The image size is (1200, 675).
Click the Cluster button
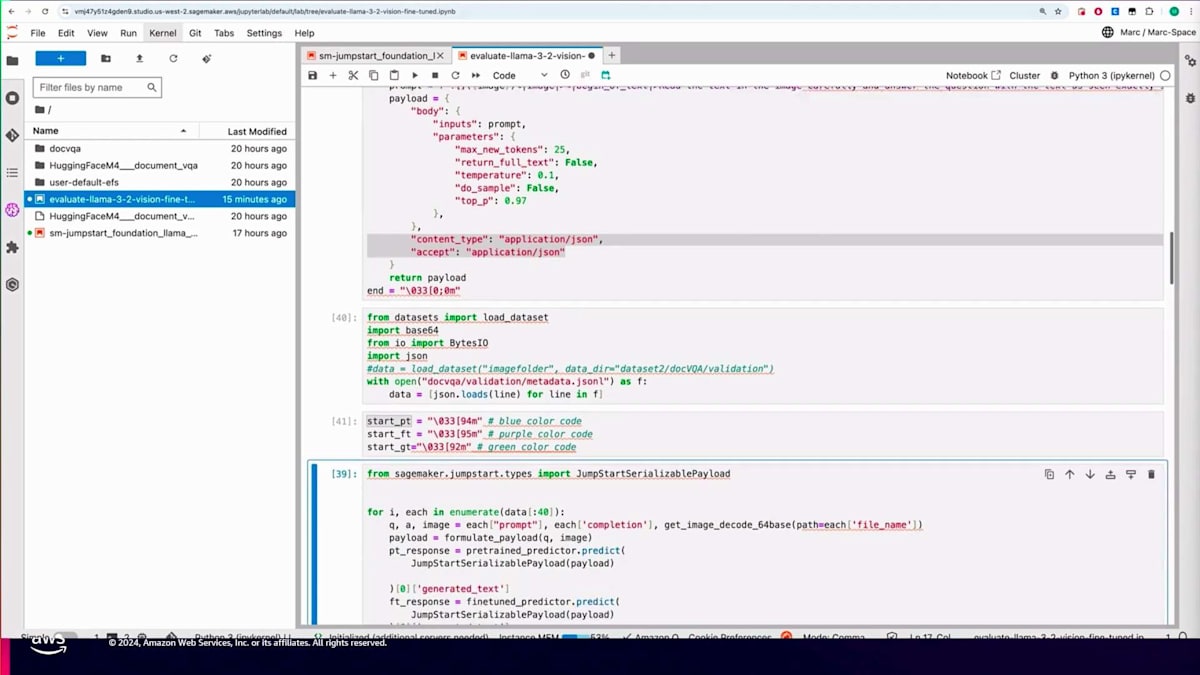point(1025,75)
